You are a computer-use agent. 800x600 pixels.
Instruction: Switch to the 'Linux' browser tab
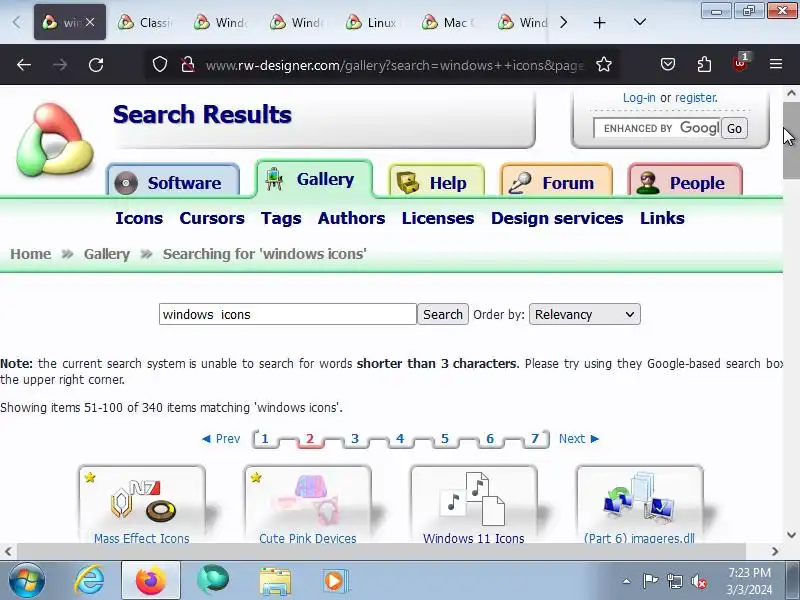(374, 22)
